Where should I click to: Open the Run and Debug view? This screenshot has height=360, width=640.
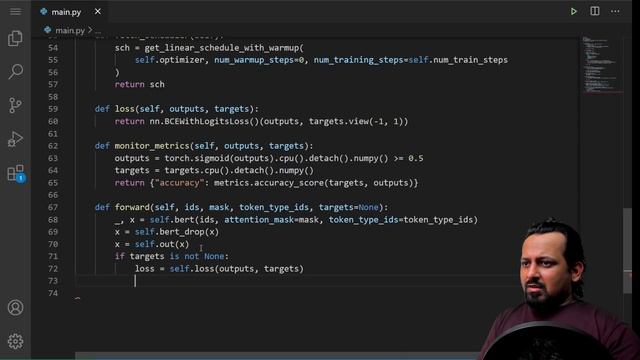click(16, 139)
